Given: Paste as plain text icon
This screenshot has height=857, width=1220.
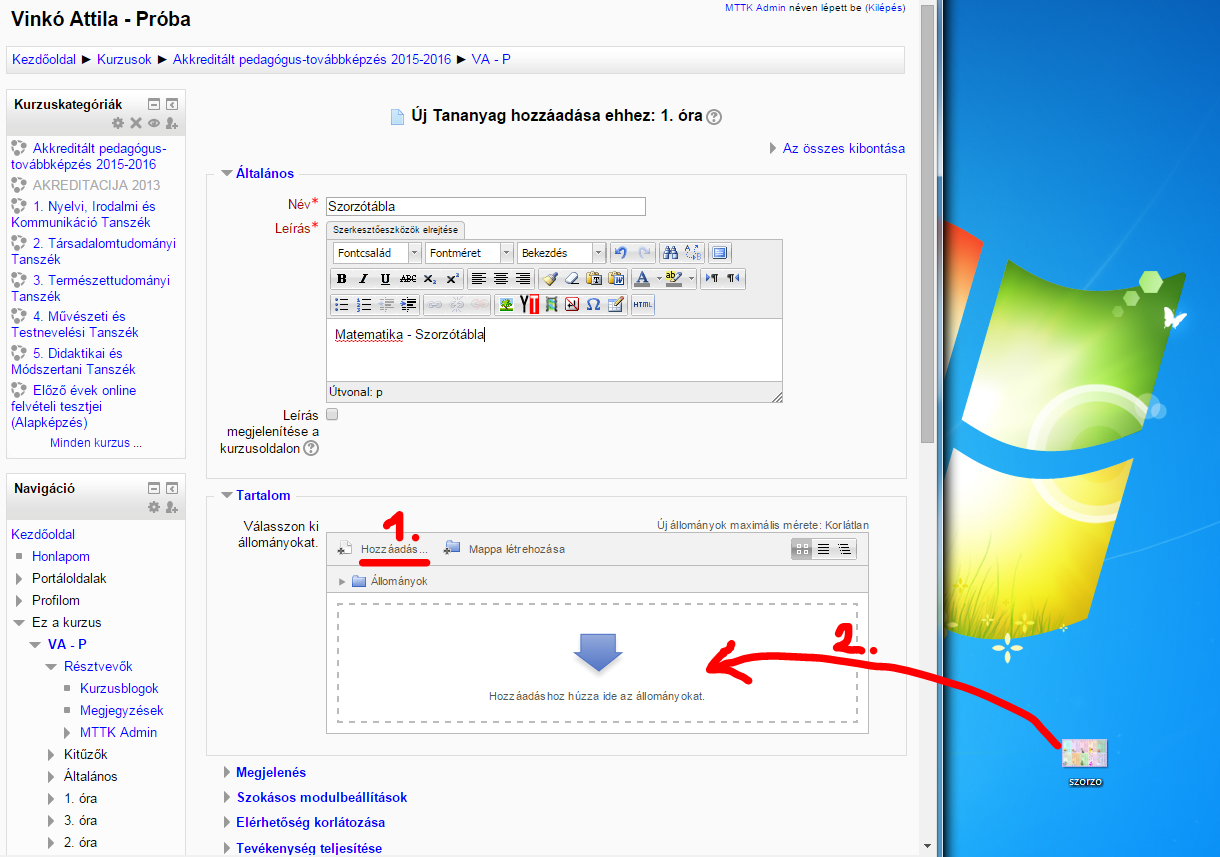Looking at the screenshot, I should (594, 279).
